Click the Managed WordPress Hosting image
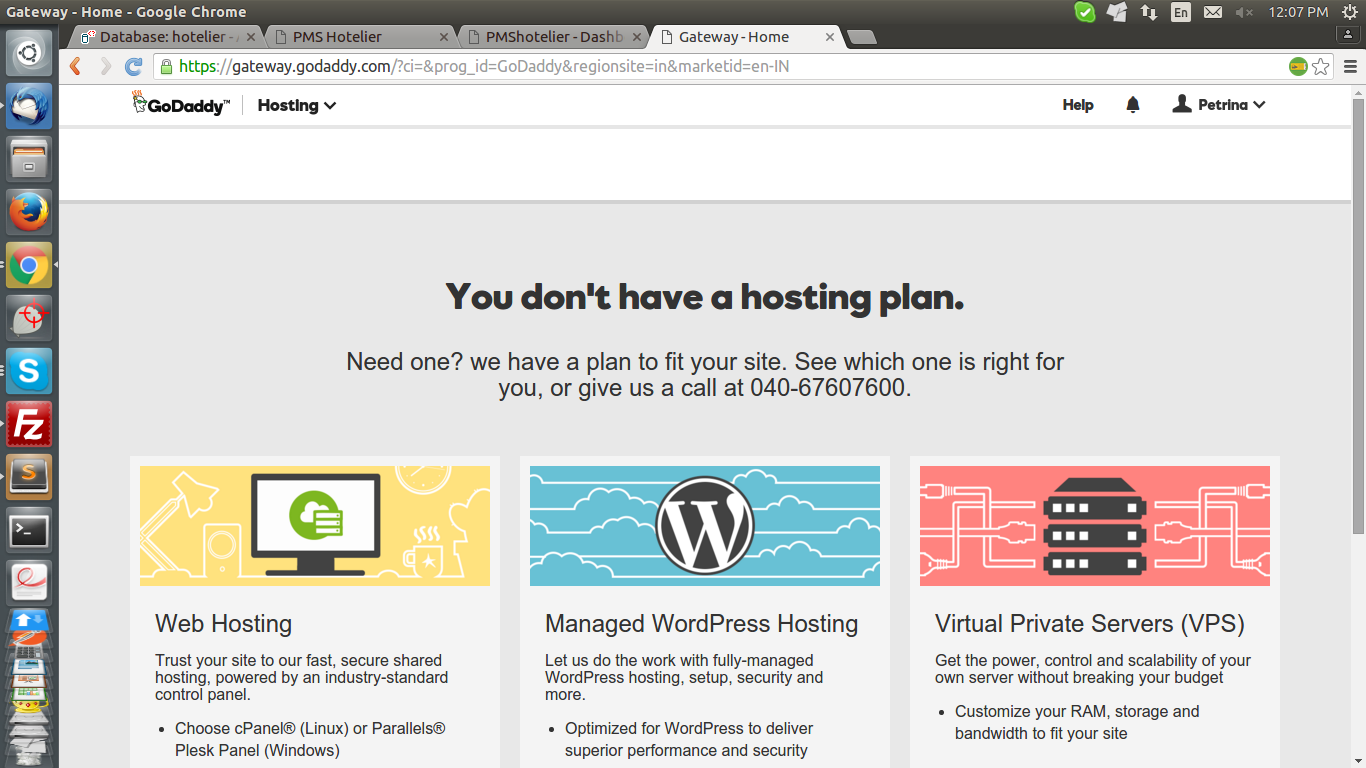The height and width of the screenshot is (768, 1366). click(x=704, y=526)
